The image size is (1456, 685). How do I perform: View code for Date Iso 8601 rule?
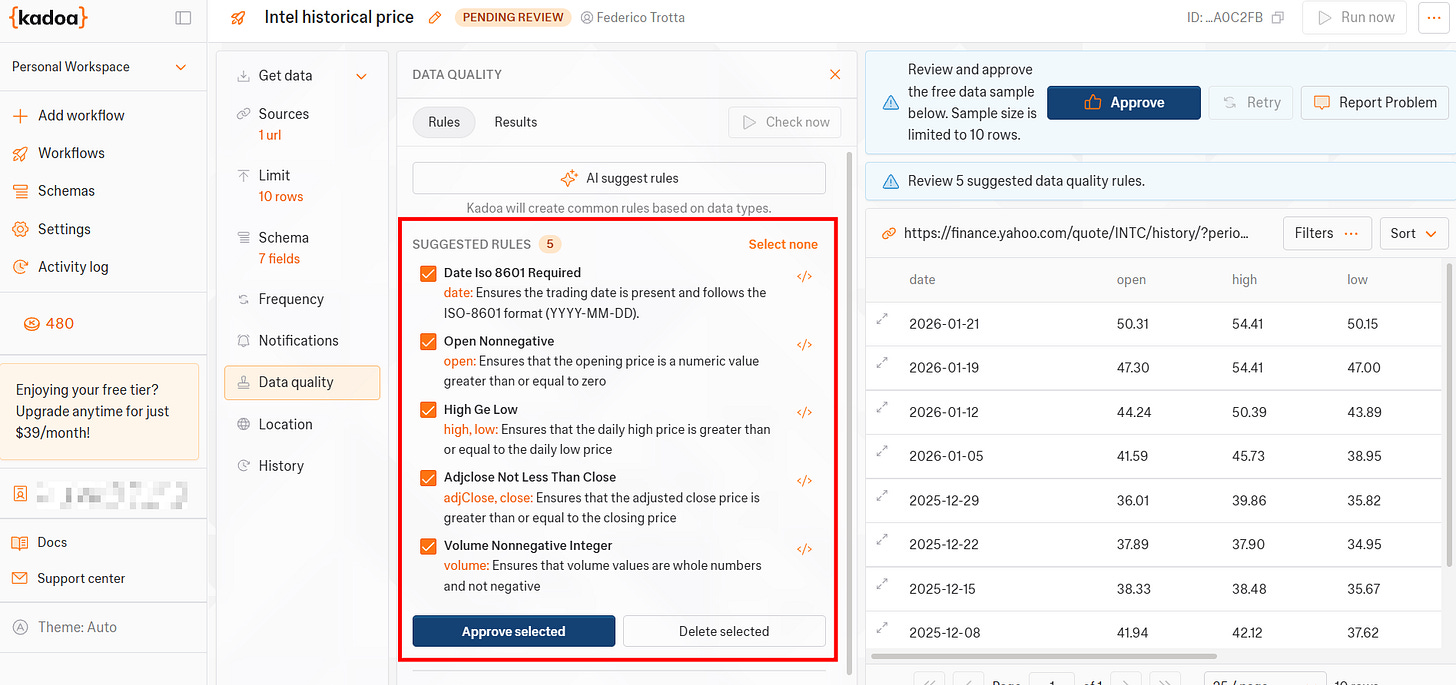[804, 277]
